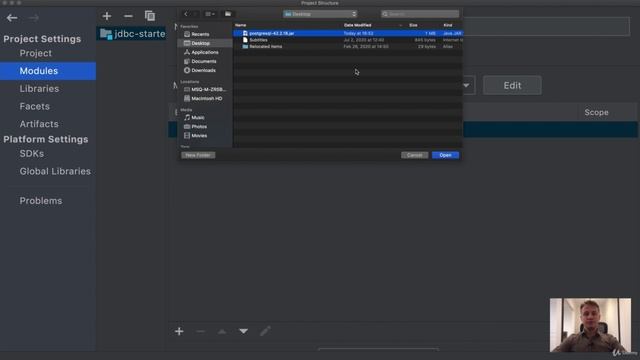Viewport: 640px width, 360px height.
Task: Select the jdbc-starter module
Action: tap(131, 33)
